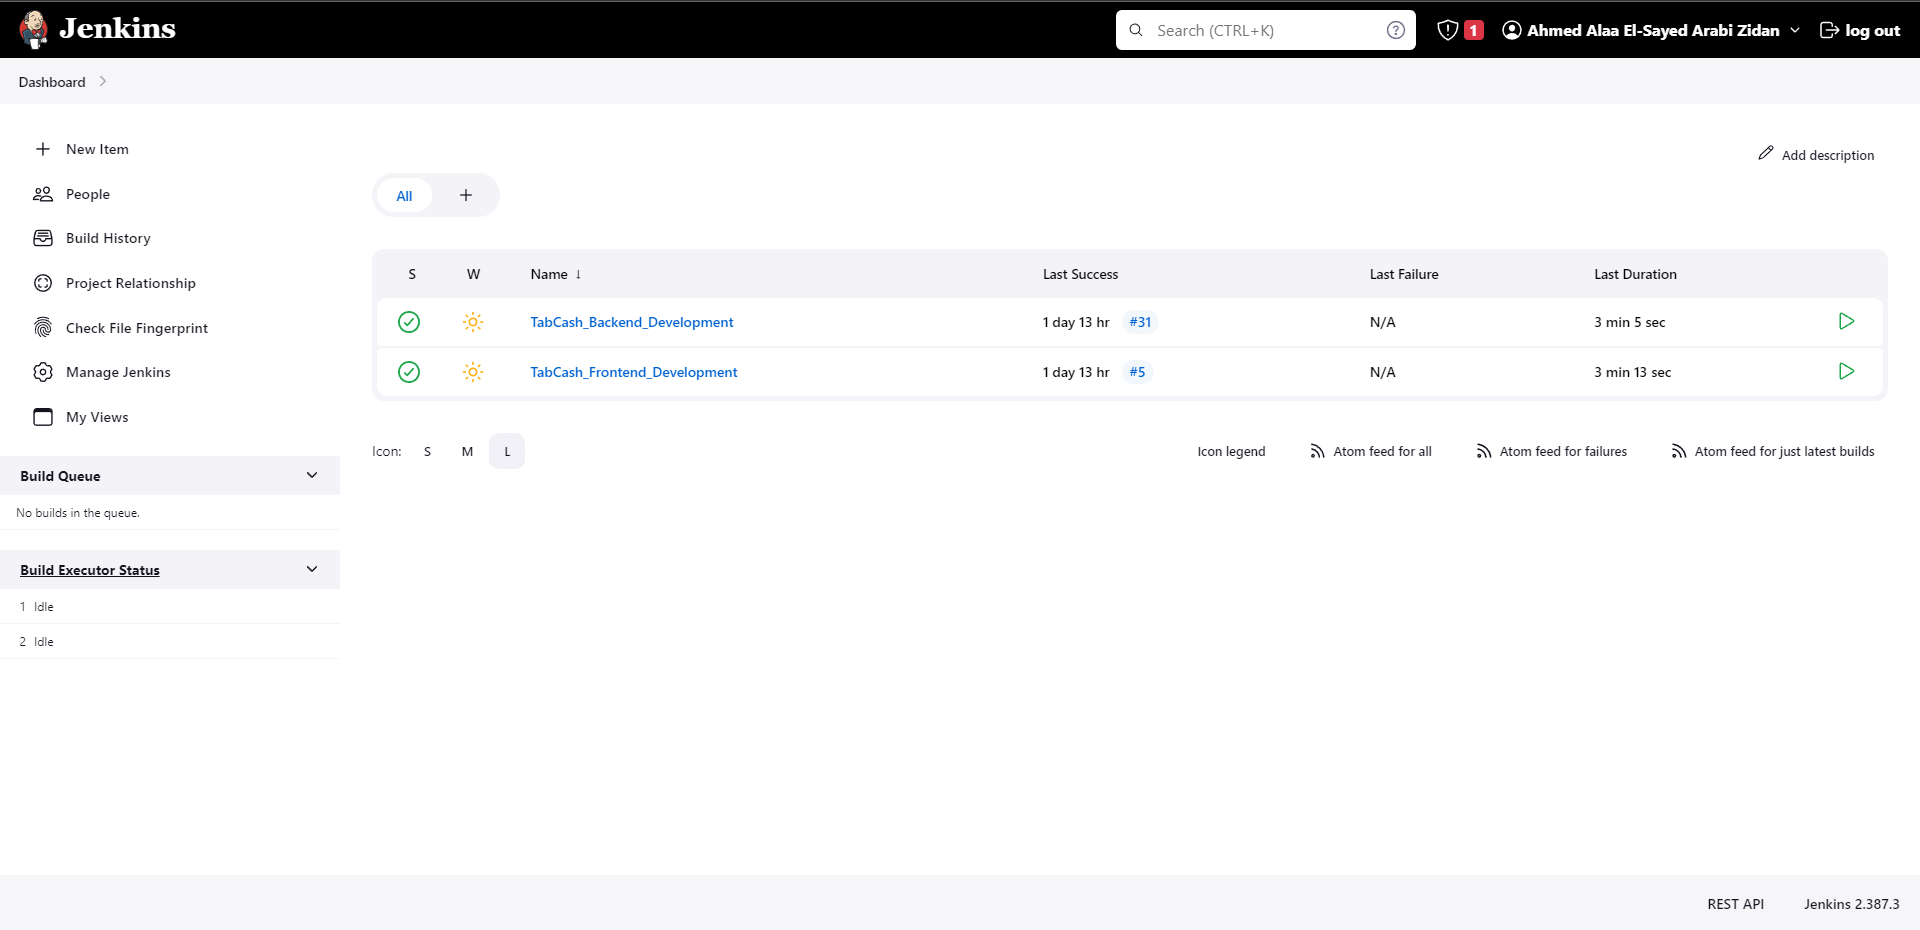1920x930 pixels.
Task: Sort by Last Failure column header
Action: pyautogui.click(x=1404, y=274)
